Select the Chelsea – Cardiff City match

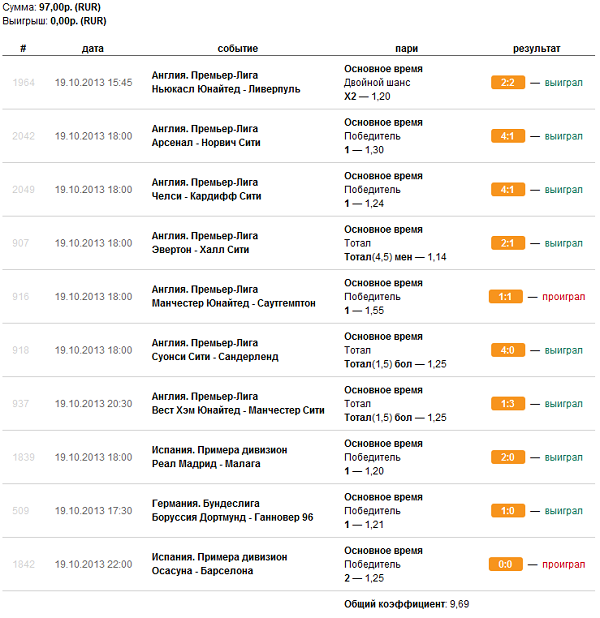tap(207, 196)
